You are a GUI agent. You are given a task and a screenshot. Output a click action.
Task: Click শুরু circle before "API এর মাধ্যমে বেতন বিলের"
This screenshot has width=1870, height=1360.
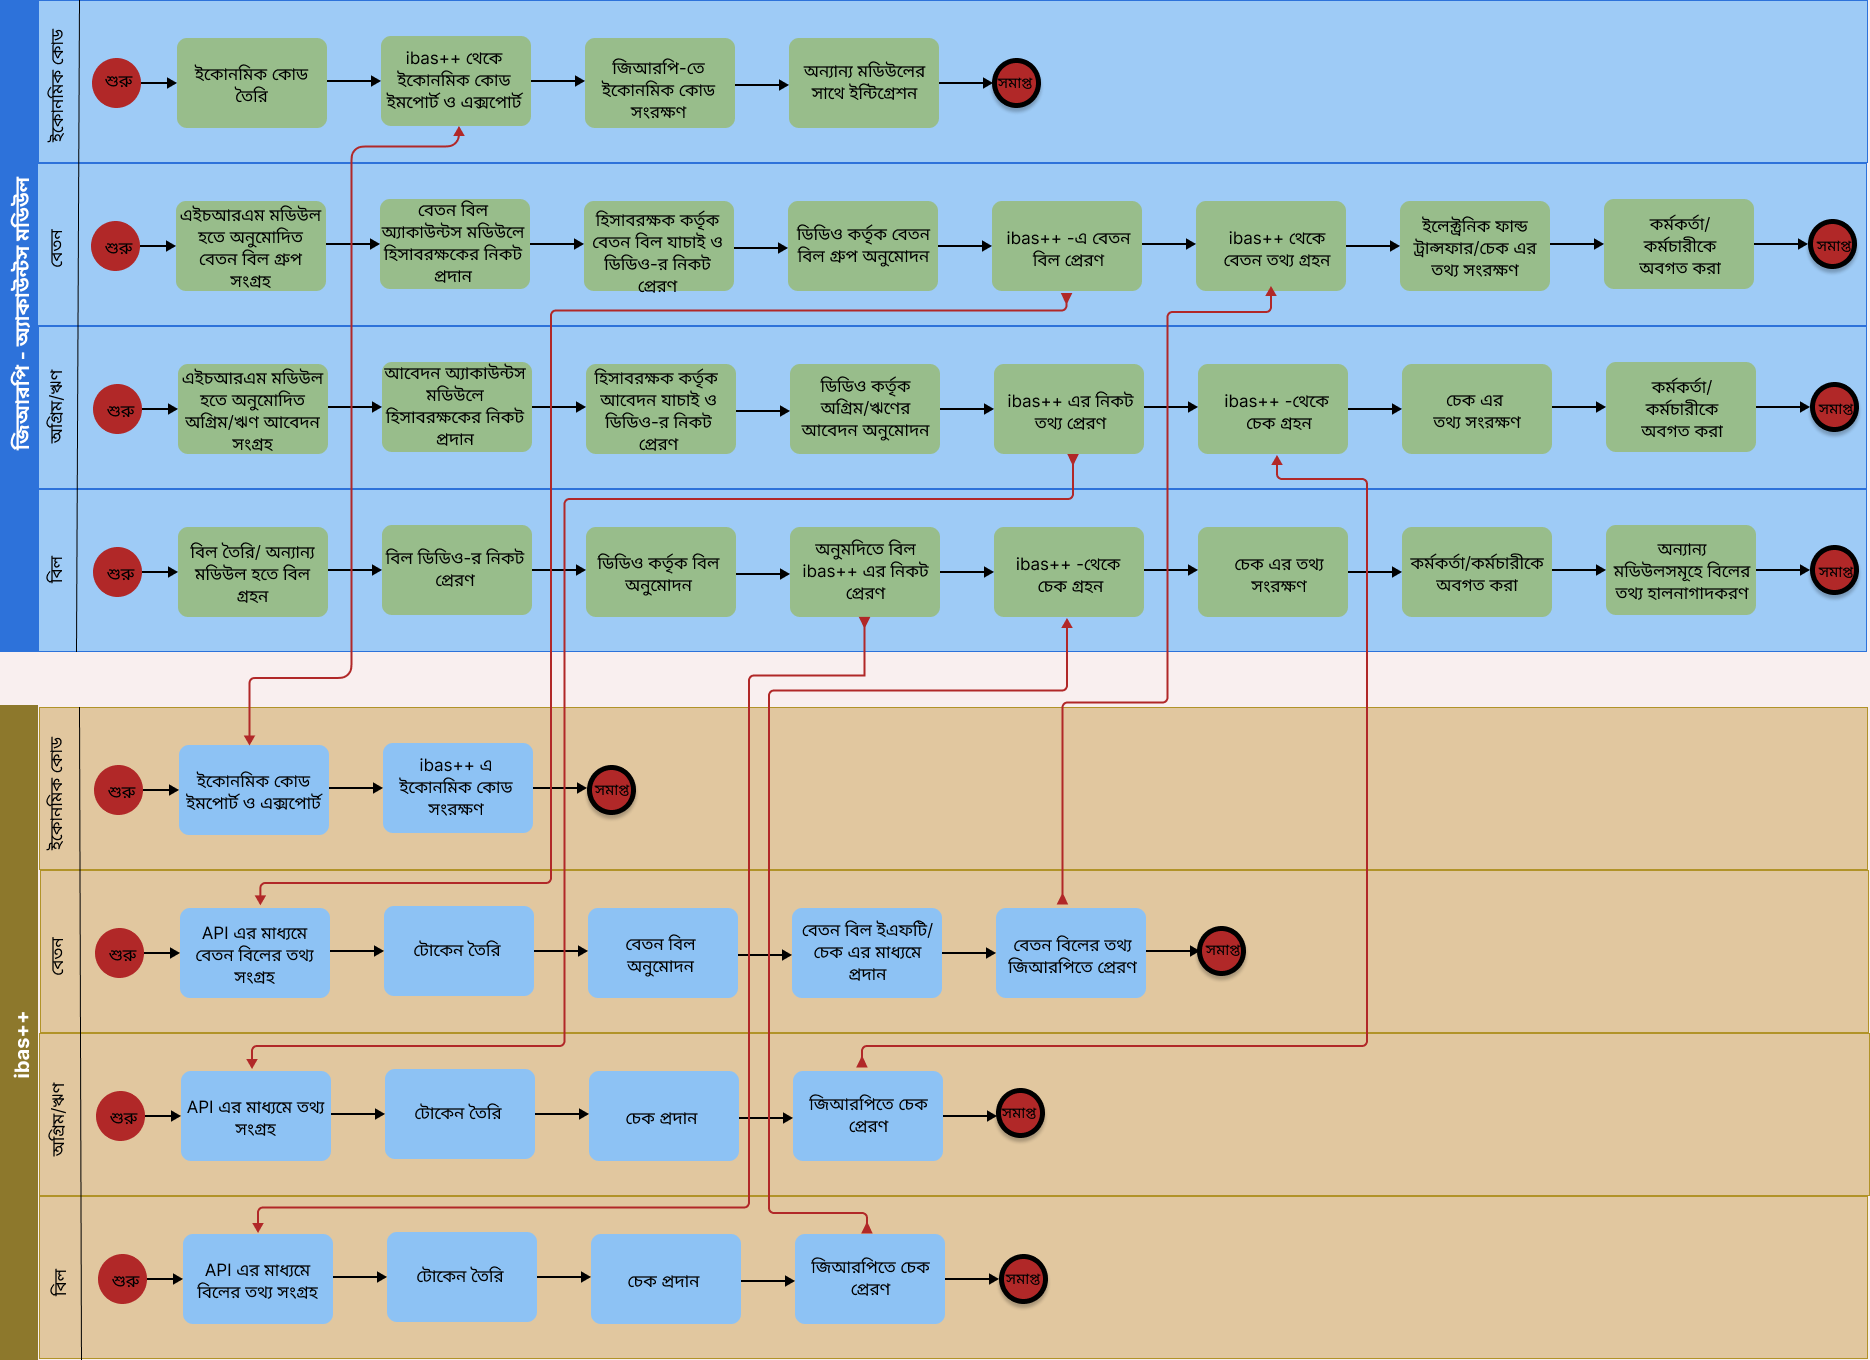[x=120, y=953]
